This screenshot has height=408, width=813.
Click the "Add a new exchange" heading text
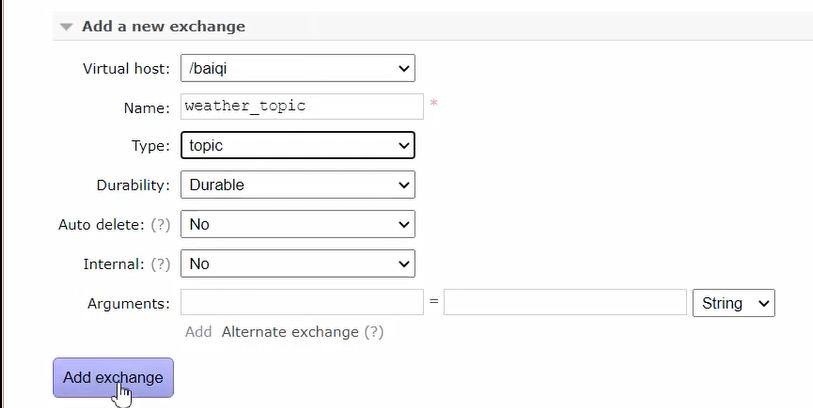tap(163, 27)
